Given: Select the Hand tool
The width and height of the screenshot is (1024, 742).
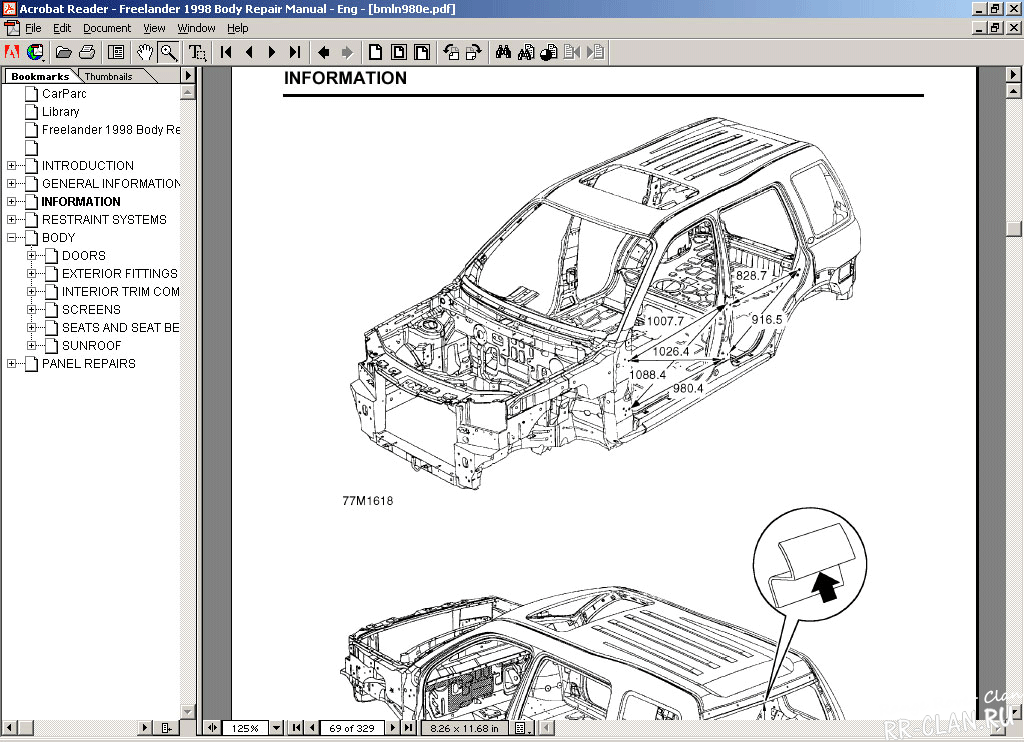Looking at the screenshot, I should (146, 52).
